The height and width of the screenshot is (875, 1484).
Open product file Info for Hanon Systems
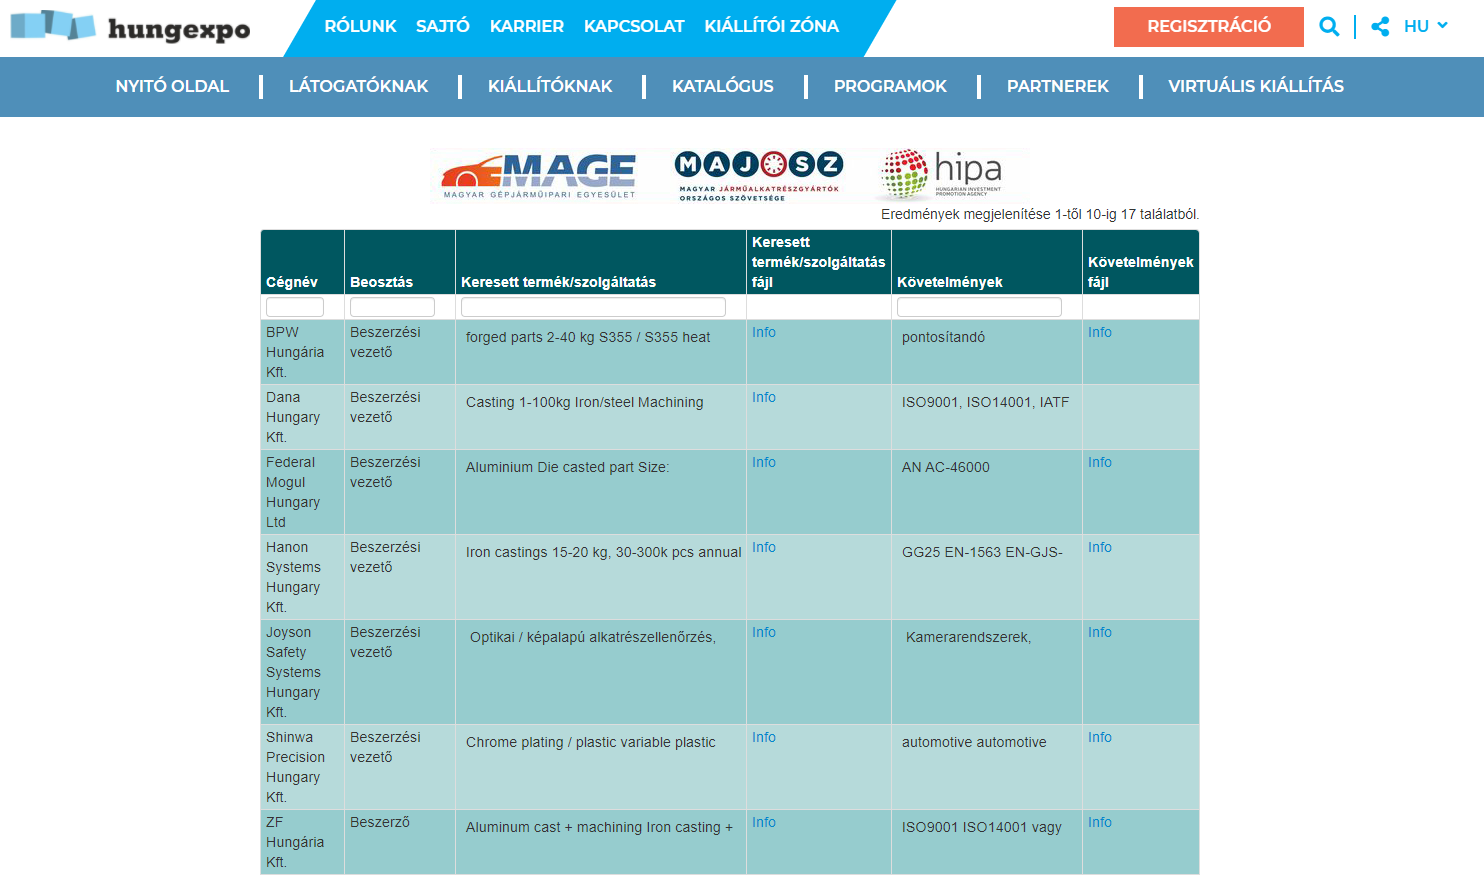tap(764, 547)
